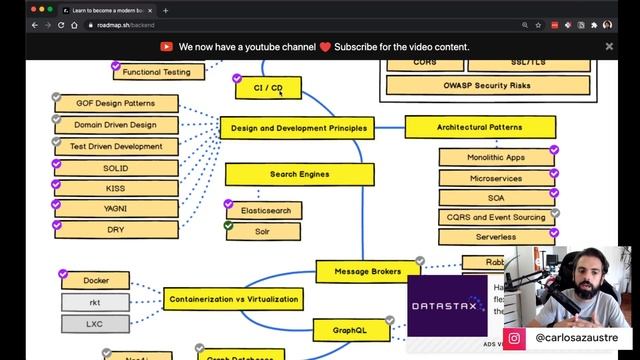The height and width of the screenshot is (360, 640).
Task: Reload the roadmap.sh page
Action: pos(61,25)
